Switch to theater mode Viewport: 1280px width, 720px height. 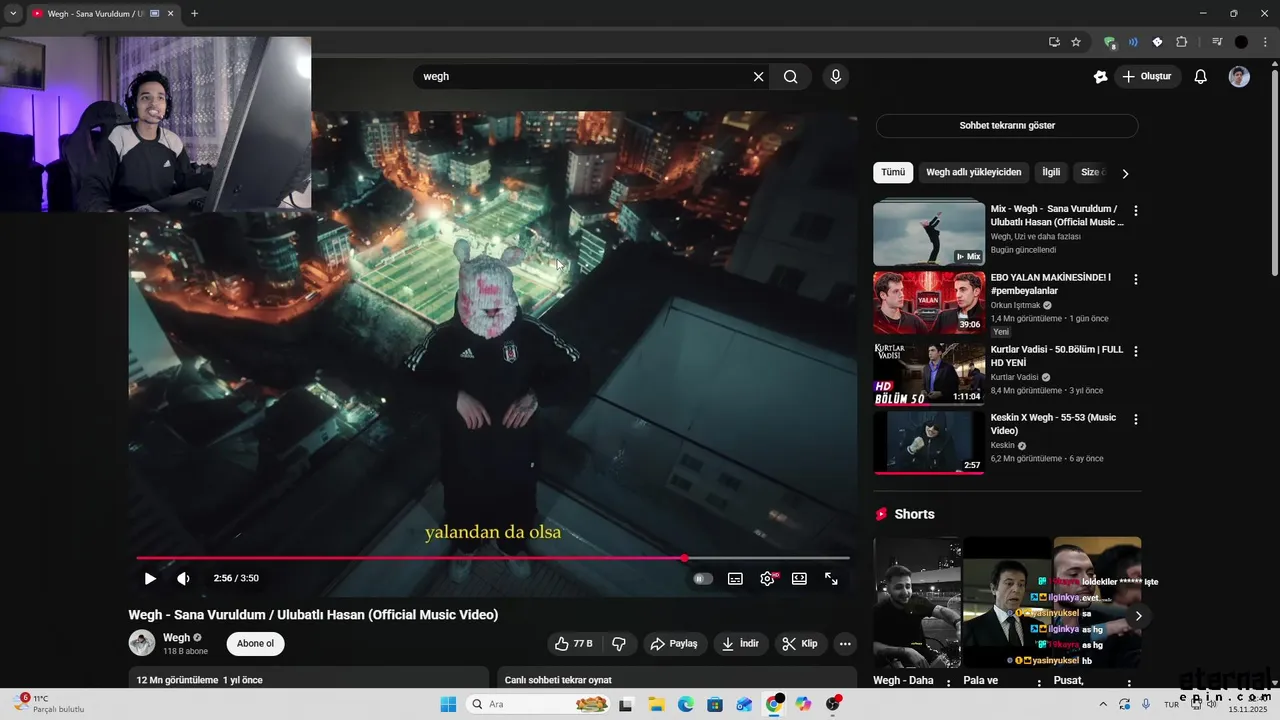[x=799, y=578]
